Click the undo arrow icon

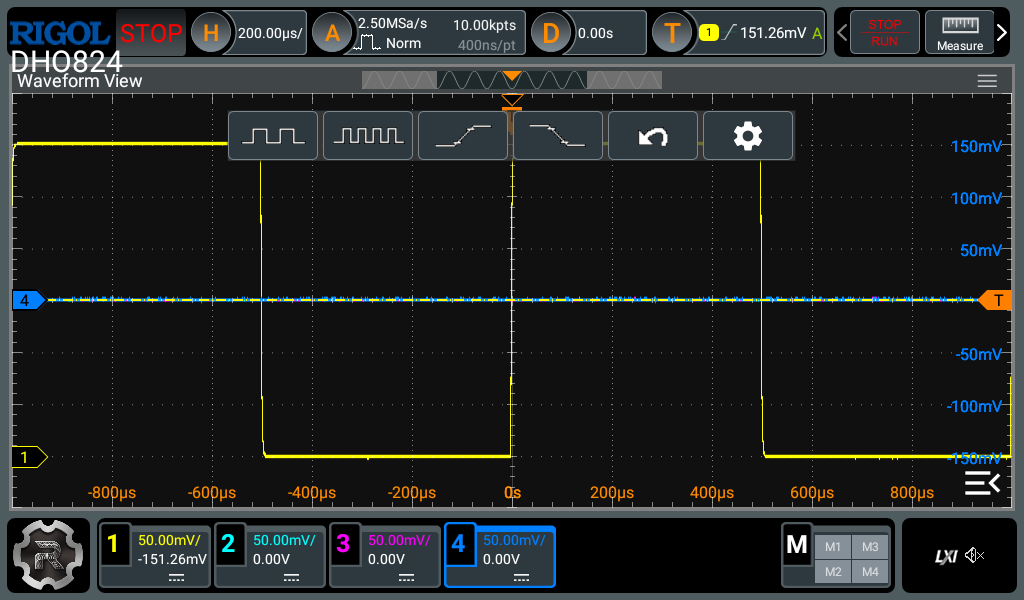[653, 136]
